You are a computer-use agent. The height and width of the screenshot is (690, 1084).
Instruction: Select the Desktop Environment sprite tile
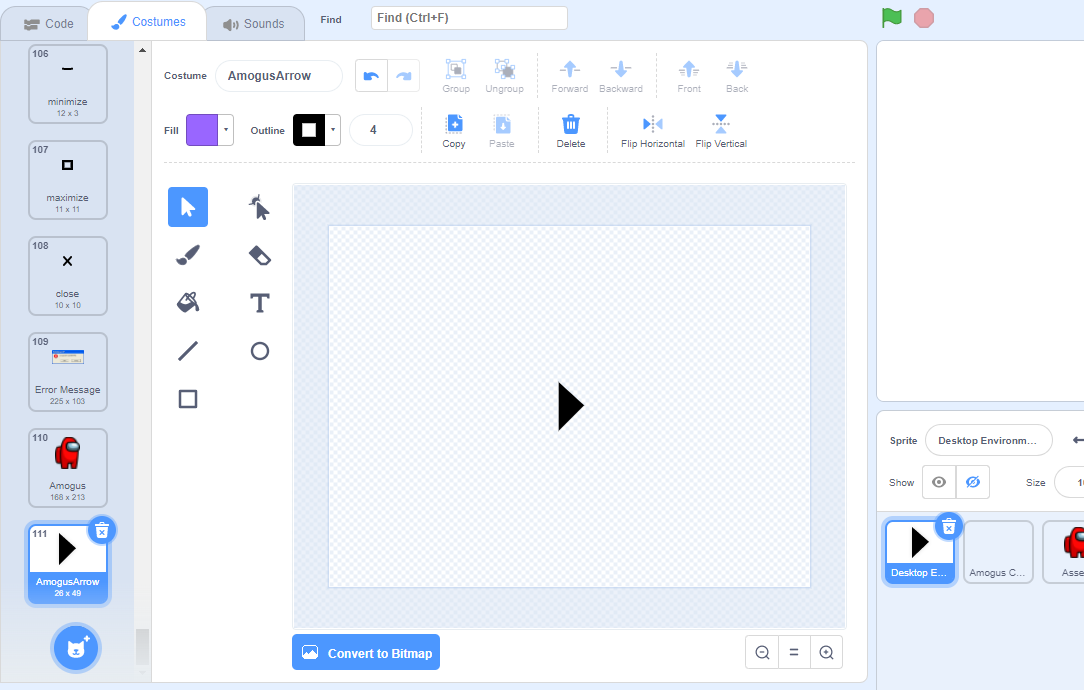pos(919,552)
